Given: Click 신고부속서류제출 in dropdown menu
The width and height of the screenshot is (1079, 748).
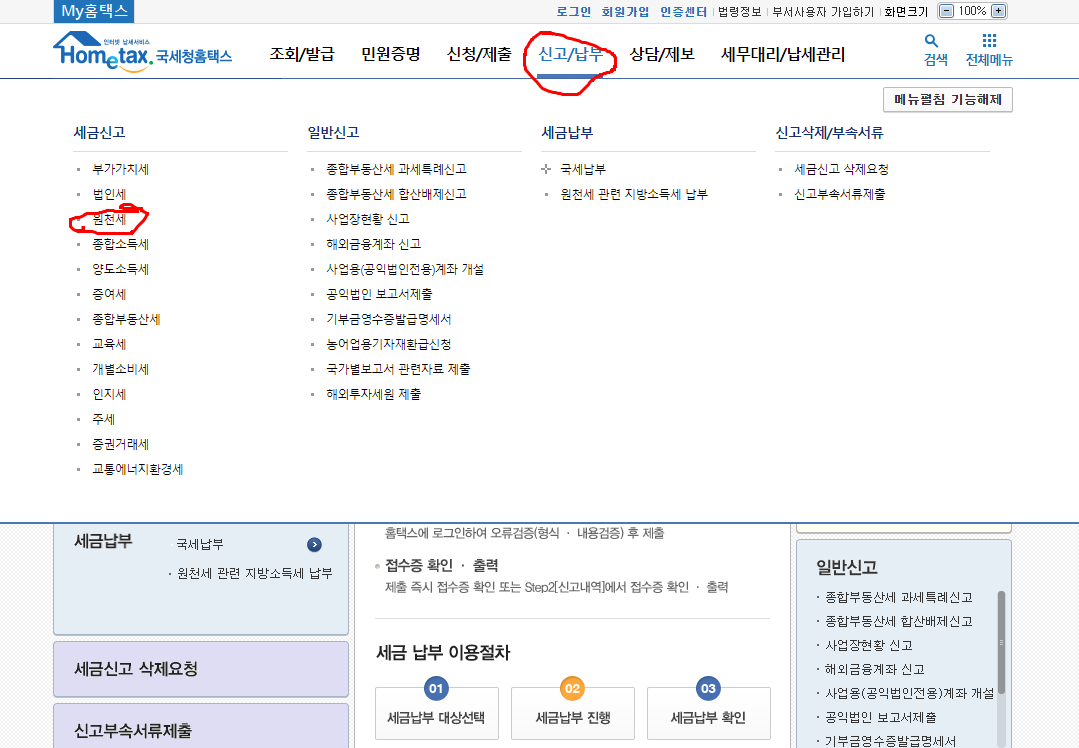Looking at the screenshot, I should [840, 194].
